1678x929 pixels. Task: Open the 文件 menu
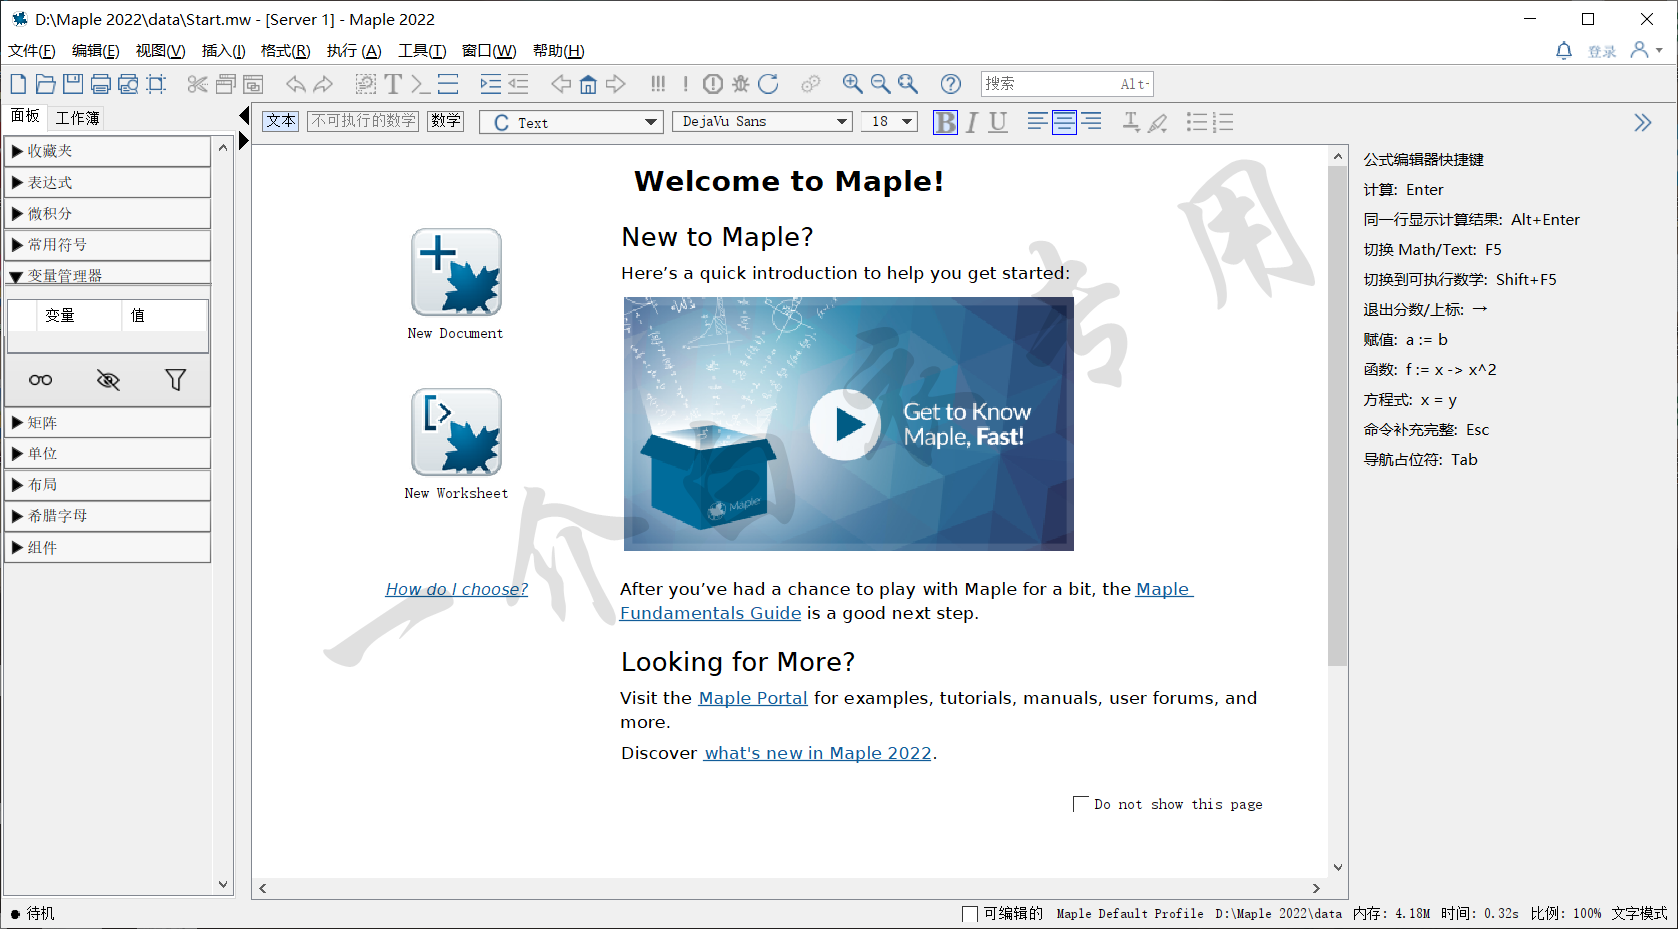point(31,51)
